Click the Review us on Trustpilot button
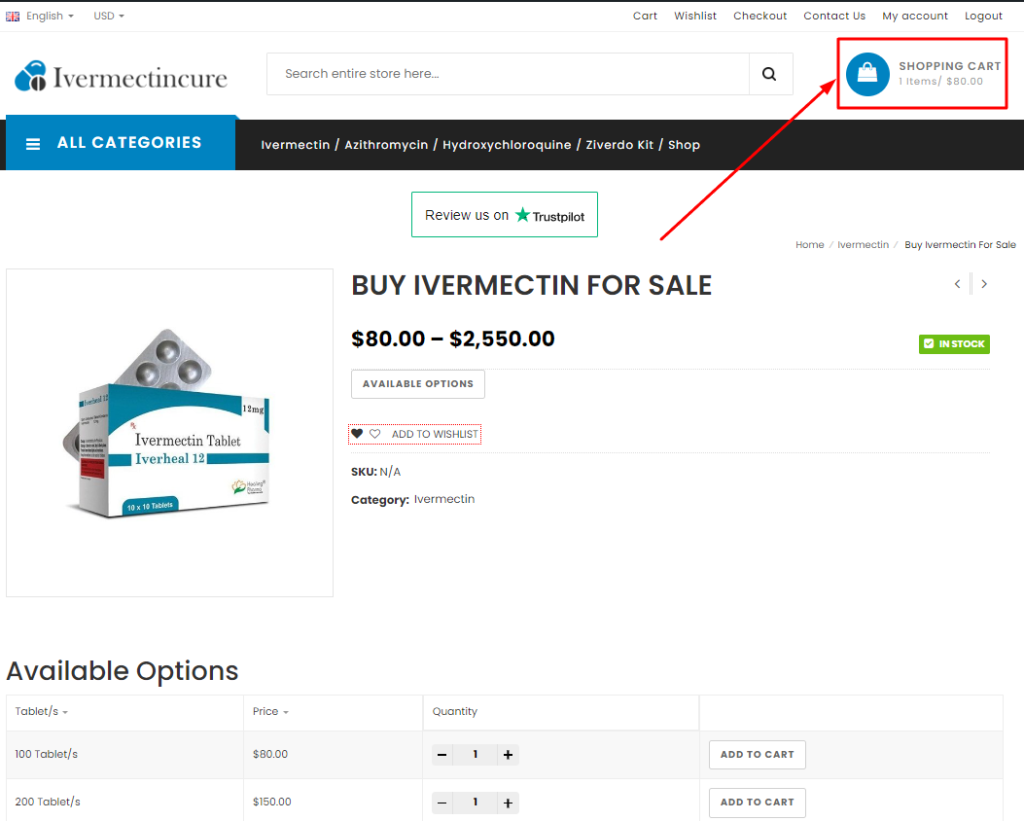 coord(504,214)
